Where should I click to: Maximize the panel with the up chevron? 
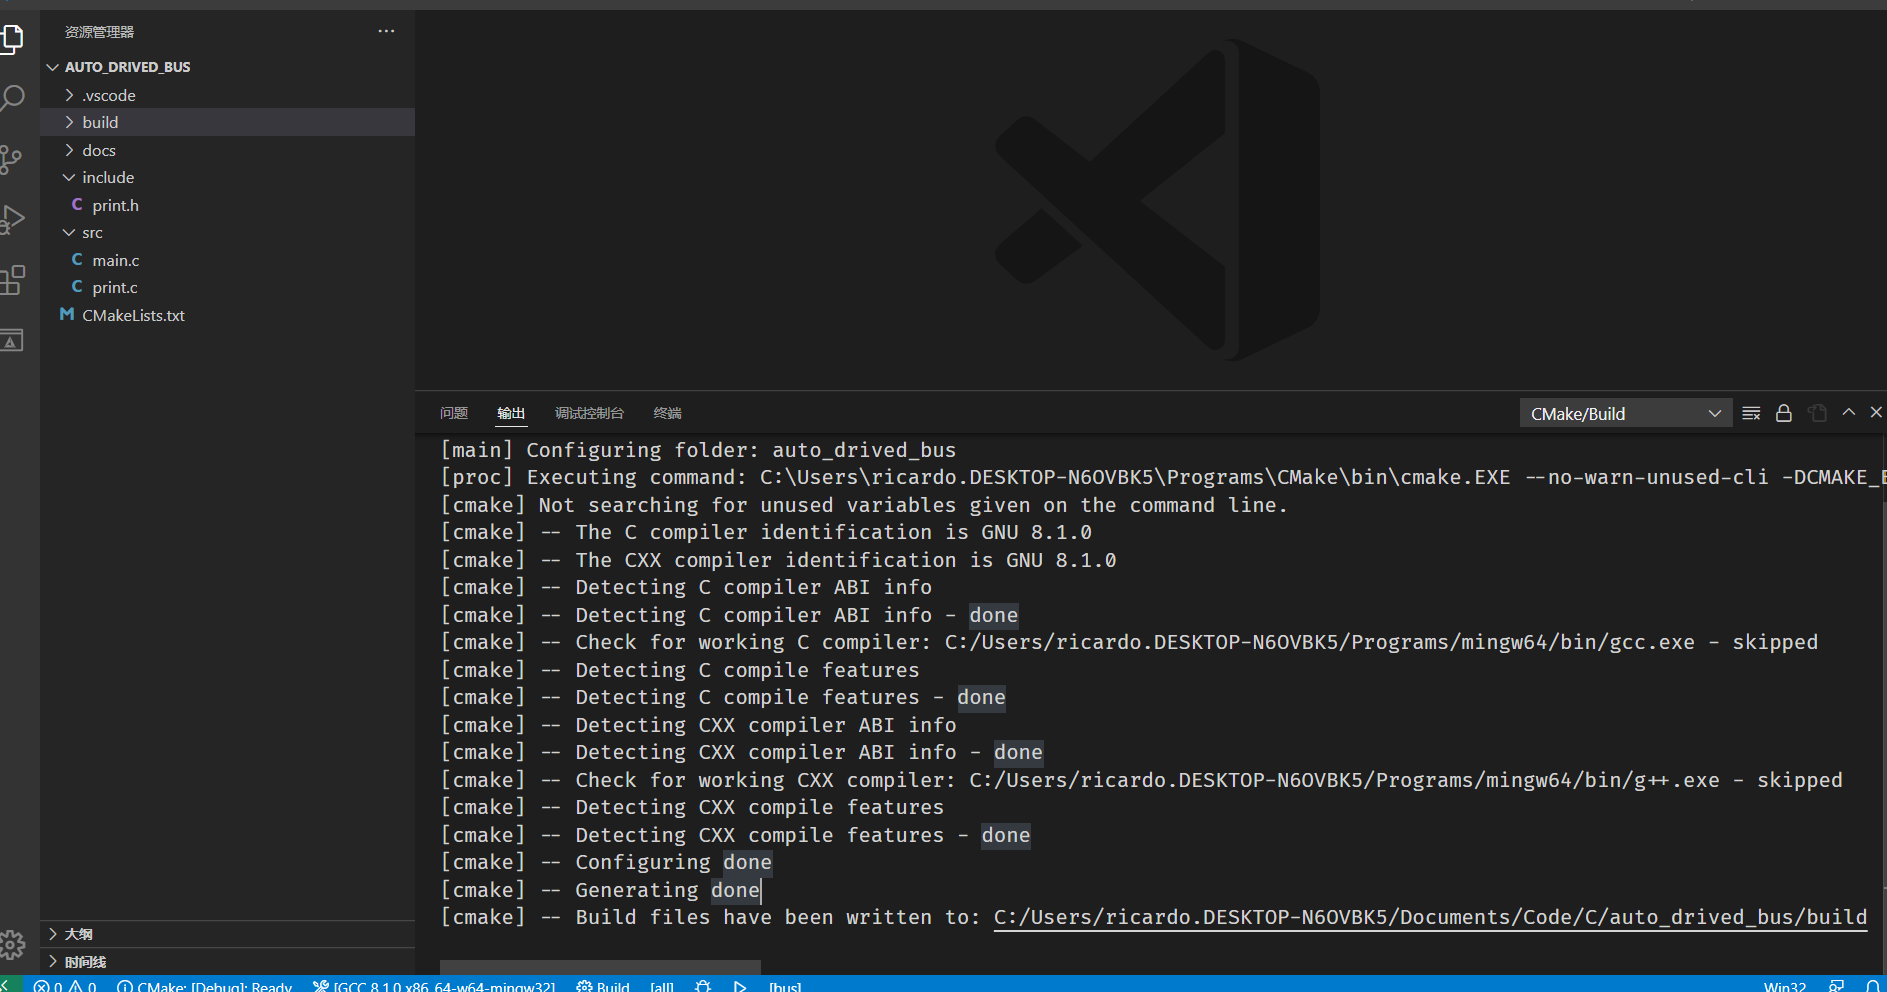pyautogui.click(x=1849, y=412)
